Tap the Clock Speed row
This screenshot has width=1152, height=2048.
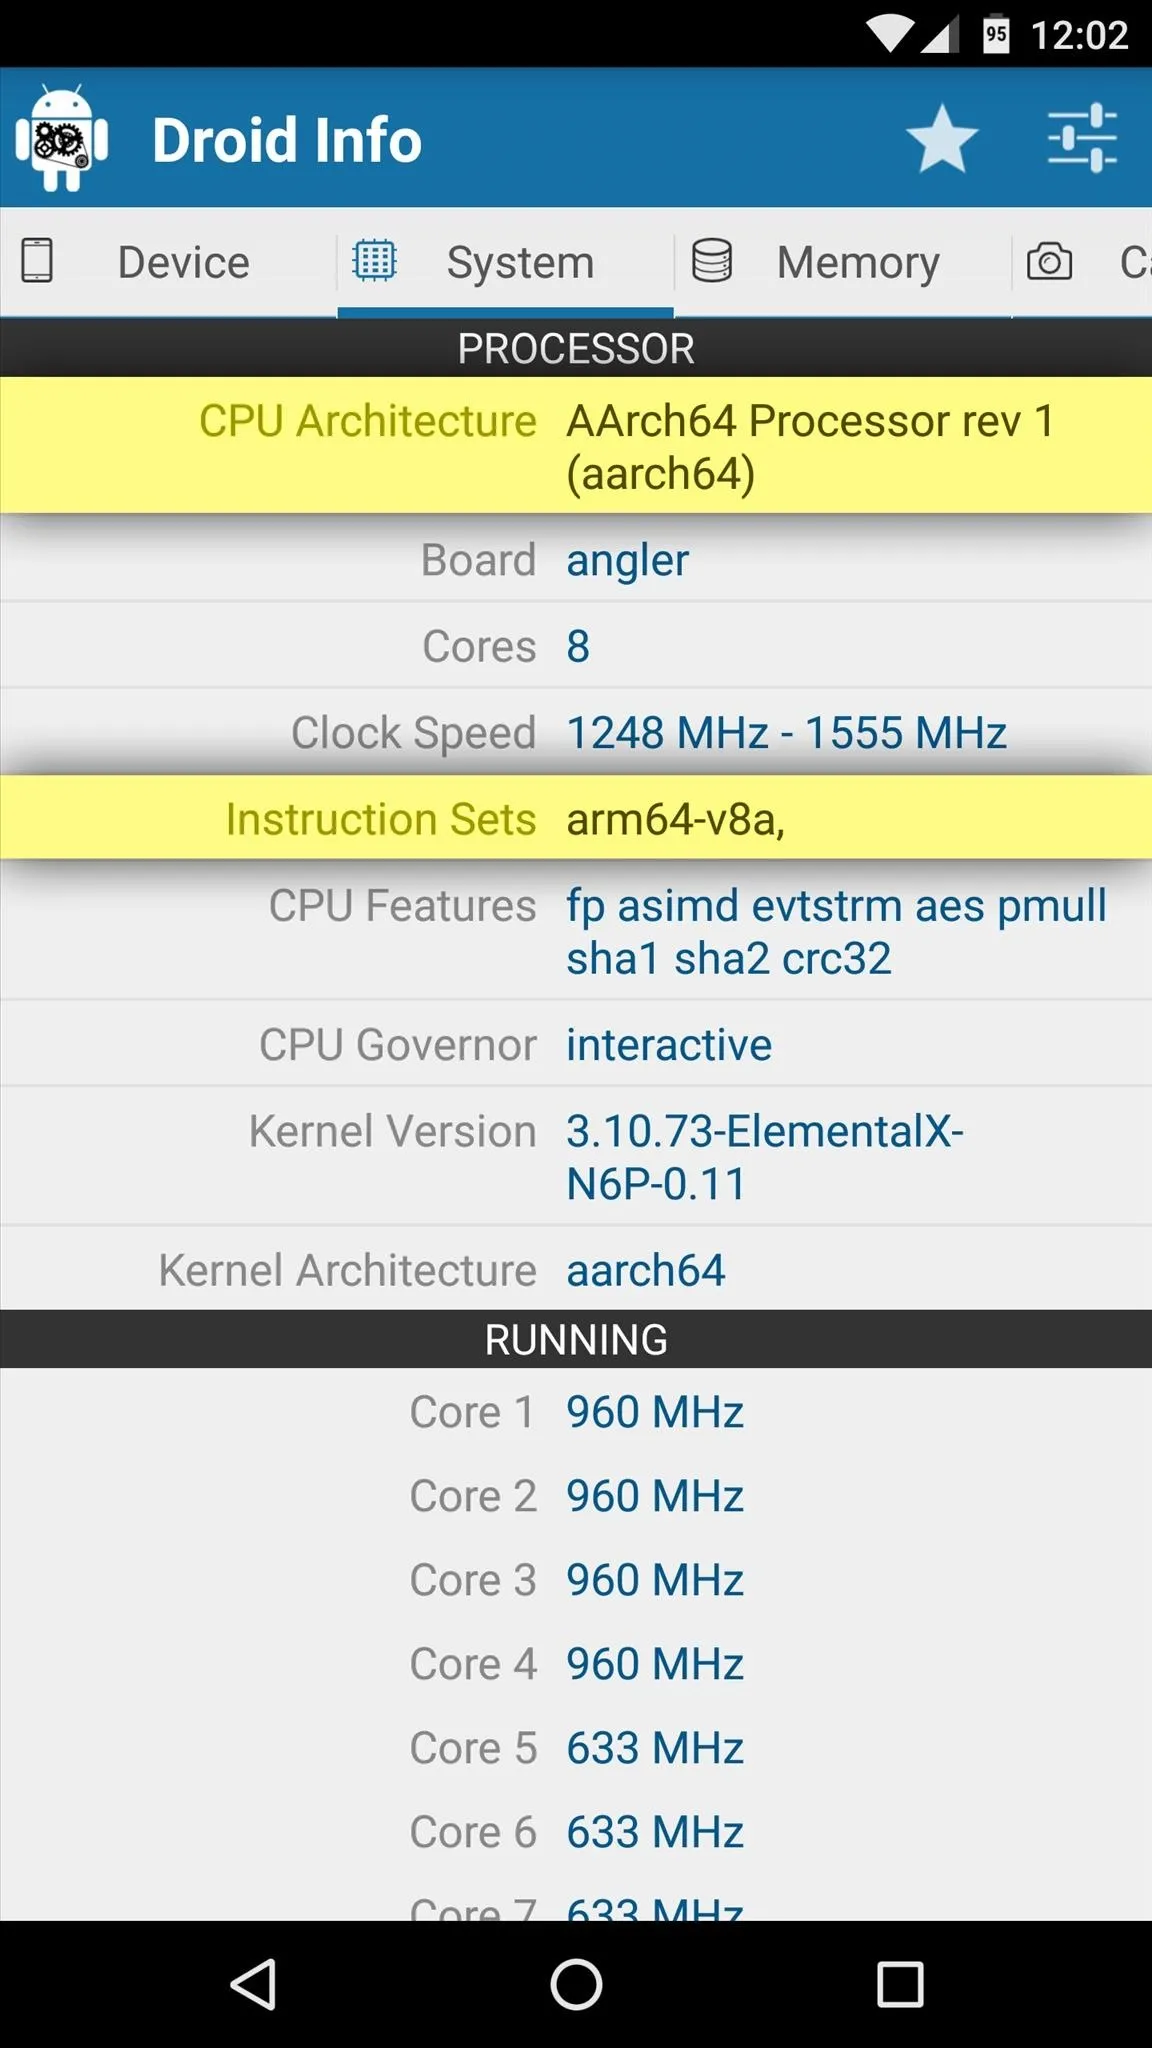[x=576, y=733]
